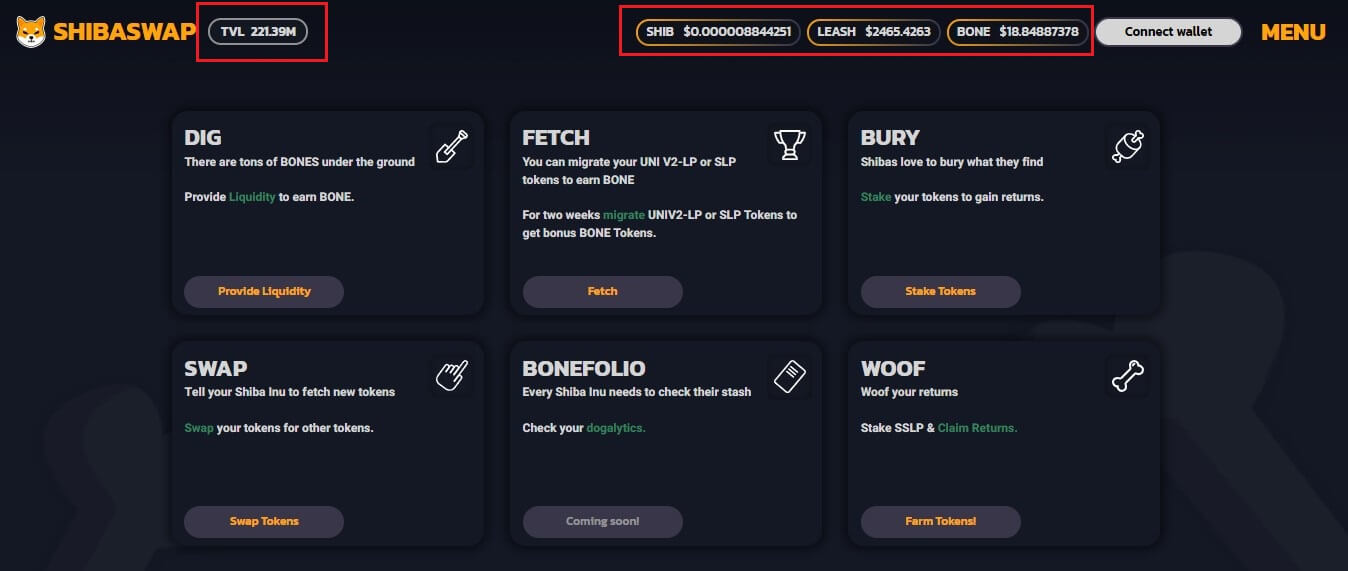Image resolution: width=1348 pixels, height=571 pixels.
Task: Click the green migrate link
Action: pyautogui.click(x=624, y=215)
